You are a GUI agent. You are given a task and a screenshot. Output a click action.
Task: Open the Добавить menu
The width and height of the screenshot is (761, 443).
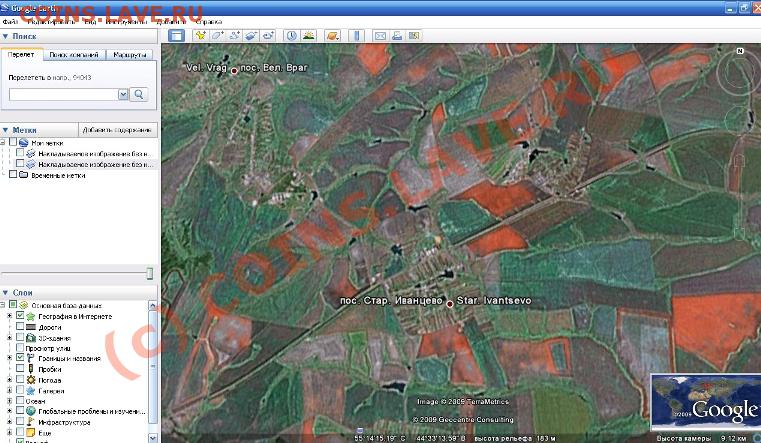pyautogui.click(x=171, y=22)
